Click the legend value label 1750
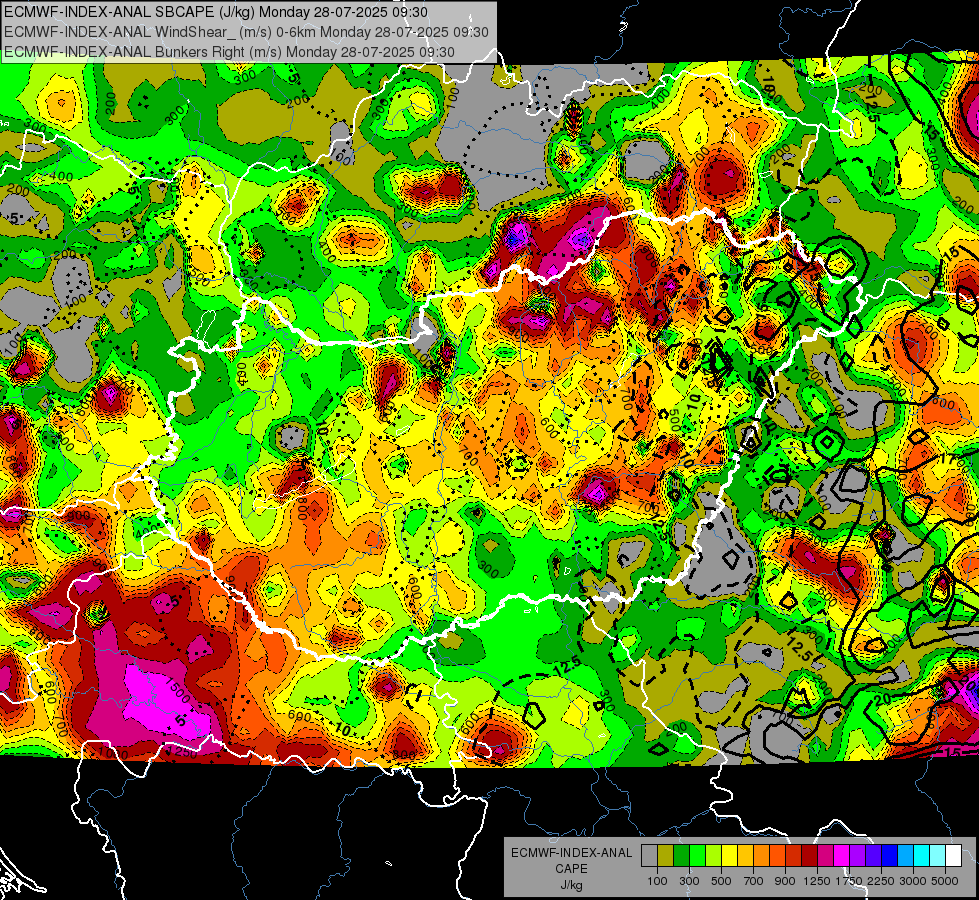 point(849,881)
